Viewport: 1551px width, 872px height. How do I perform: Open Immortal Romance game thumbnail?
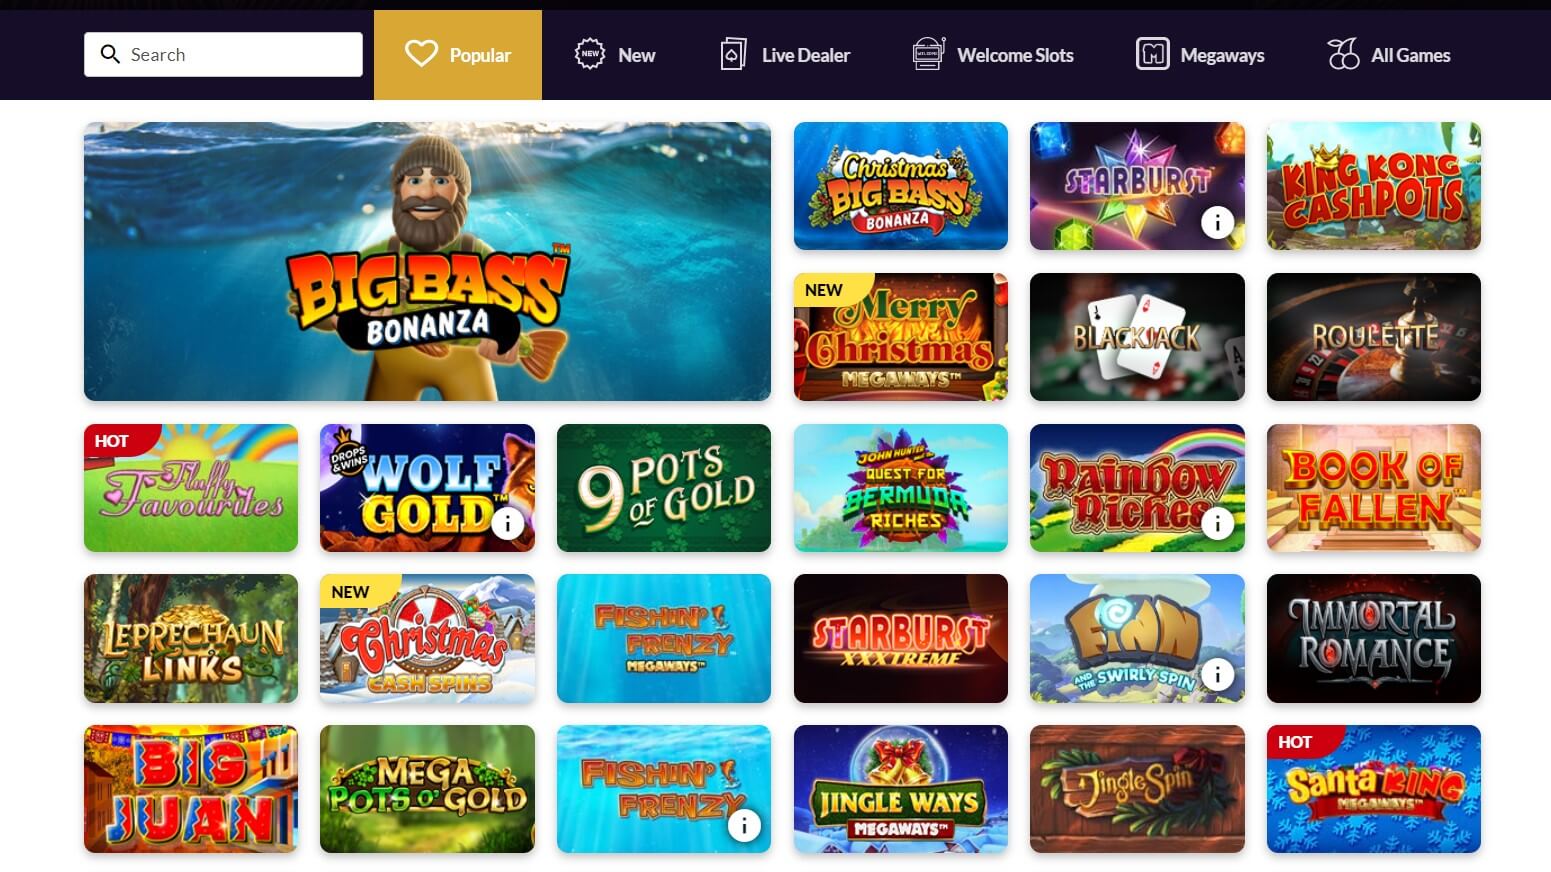1373,638
